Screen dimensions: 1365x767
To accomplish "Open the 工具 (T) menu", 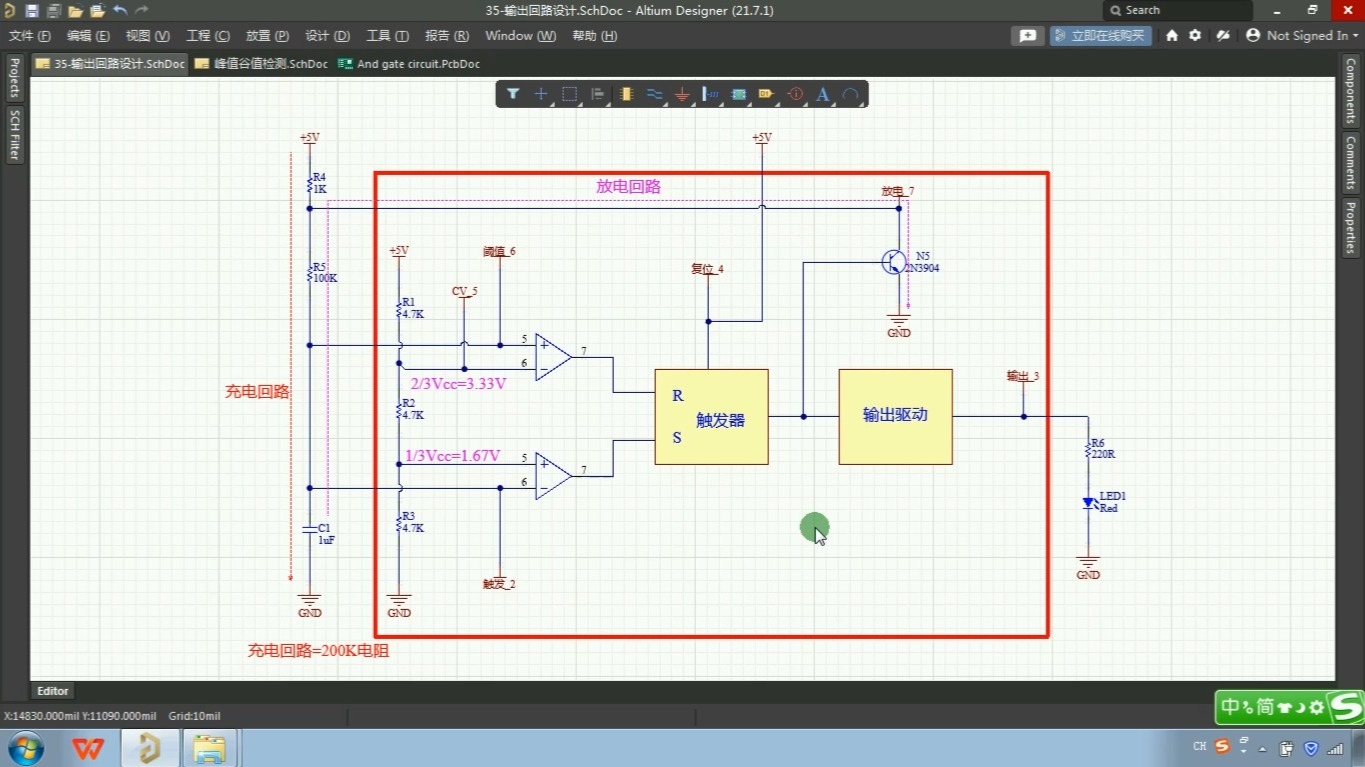I will click(388, 35).
